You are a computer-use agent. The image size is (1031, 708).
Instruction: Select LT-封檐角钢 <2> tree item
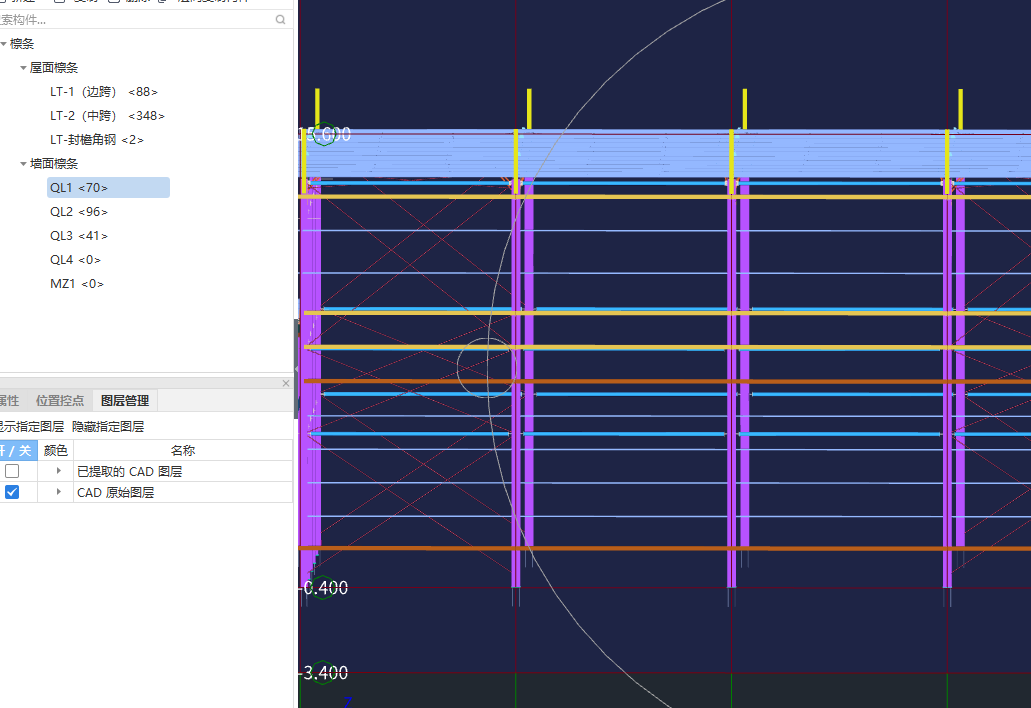pyautogui.click(x=97, y=140)
